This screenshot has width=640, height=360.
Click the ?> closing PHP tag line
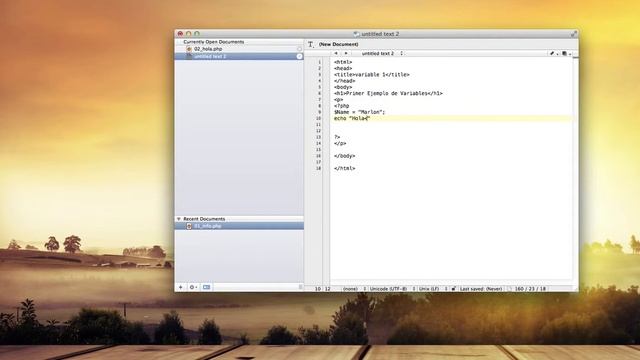(337, 137)
